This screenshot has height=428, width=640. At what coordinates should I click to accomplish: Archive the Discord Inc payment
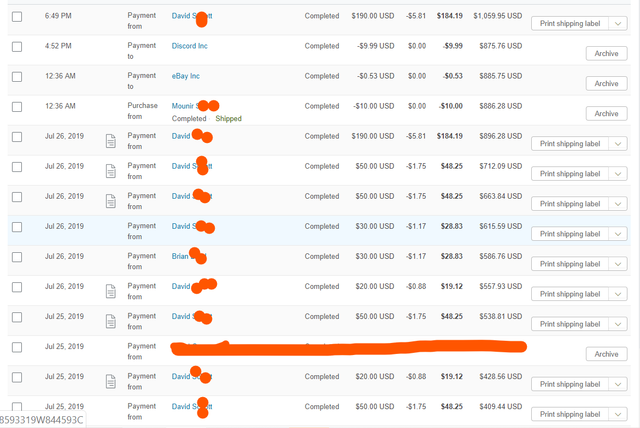tap(606, 53)
